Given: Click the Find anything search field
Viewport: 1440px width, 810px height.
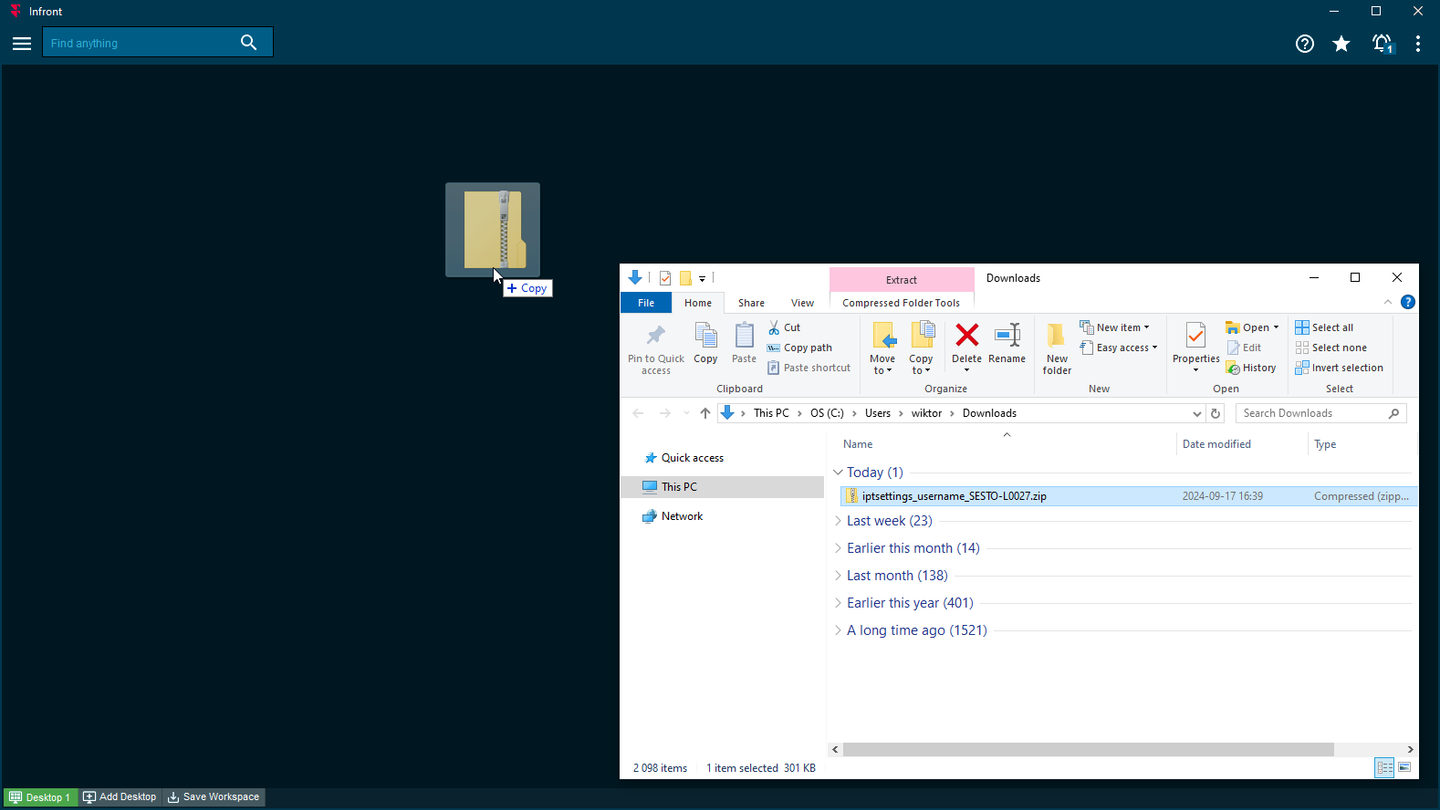Looking at the screenshot, I should [x=140, y=43].
